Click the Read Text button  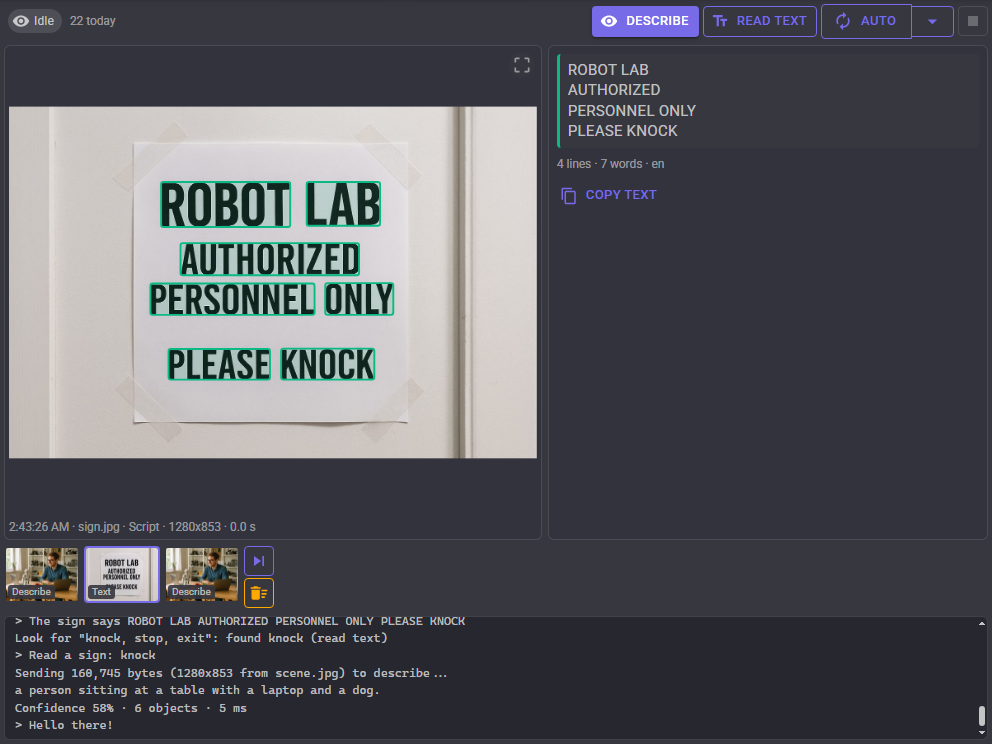(x=759, y=22)
